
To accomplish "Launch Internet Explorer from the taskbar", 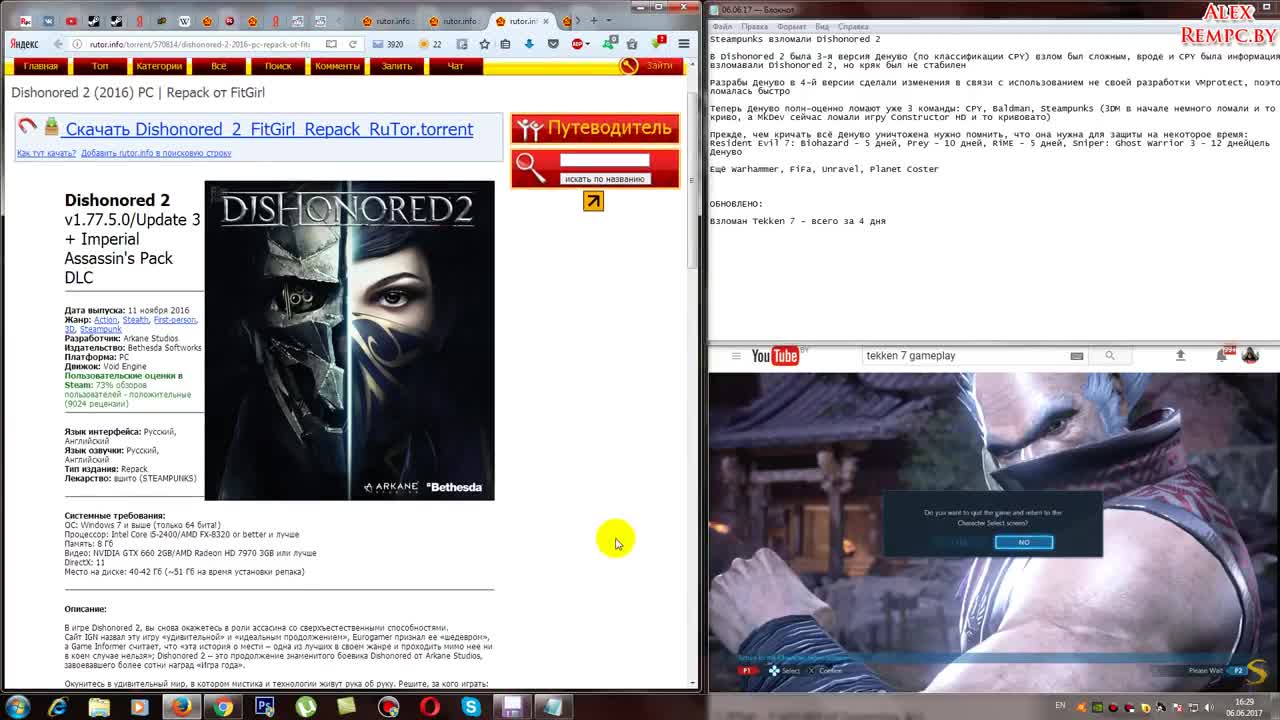I will pos(57,707).
